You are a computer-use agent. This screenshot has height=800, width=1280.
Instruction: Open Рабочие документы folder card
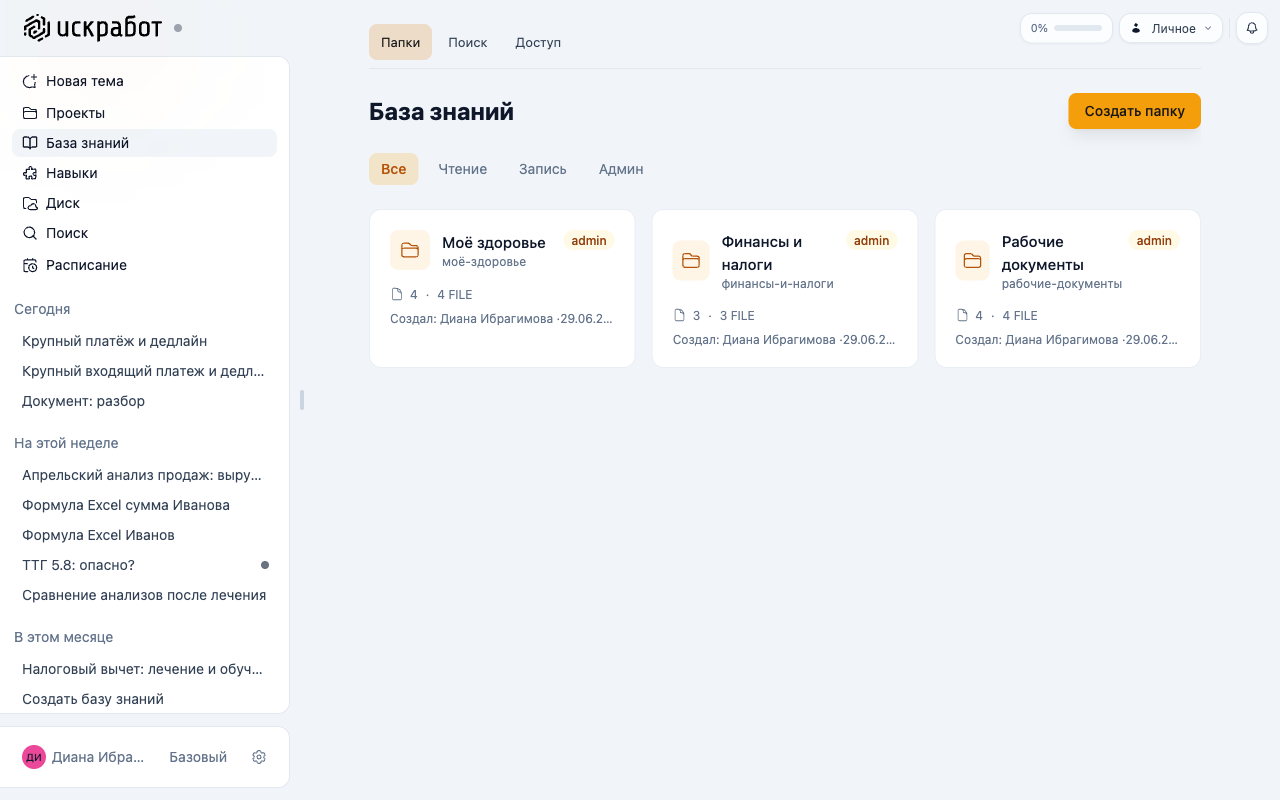click(x=1068, y=288)
